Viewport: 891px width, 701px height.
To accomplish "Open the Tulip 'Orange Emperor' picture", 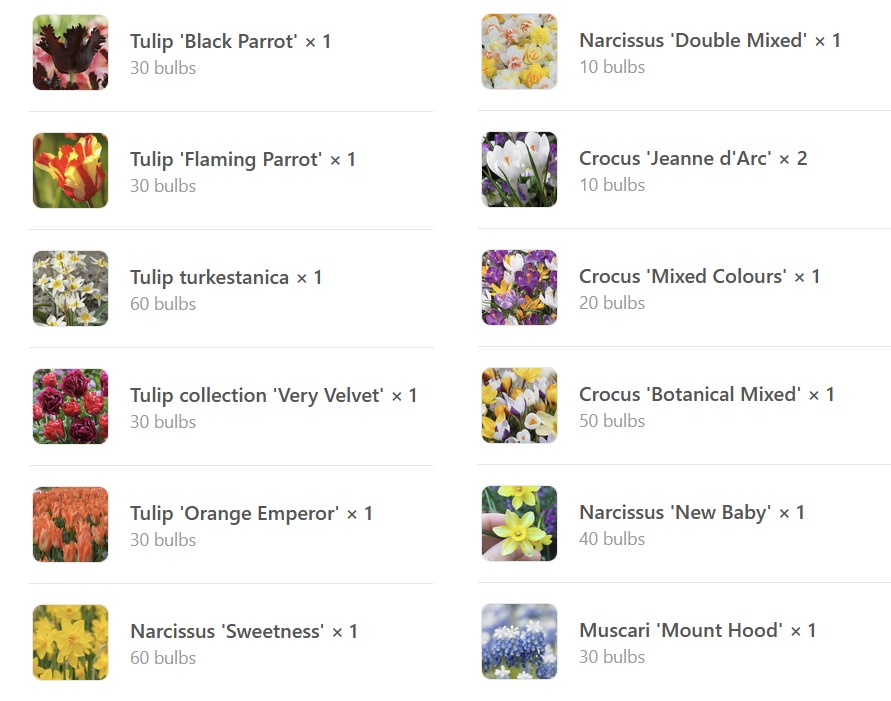I will [70, 525].
